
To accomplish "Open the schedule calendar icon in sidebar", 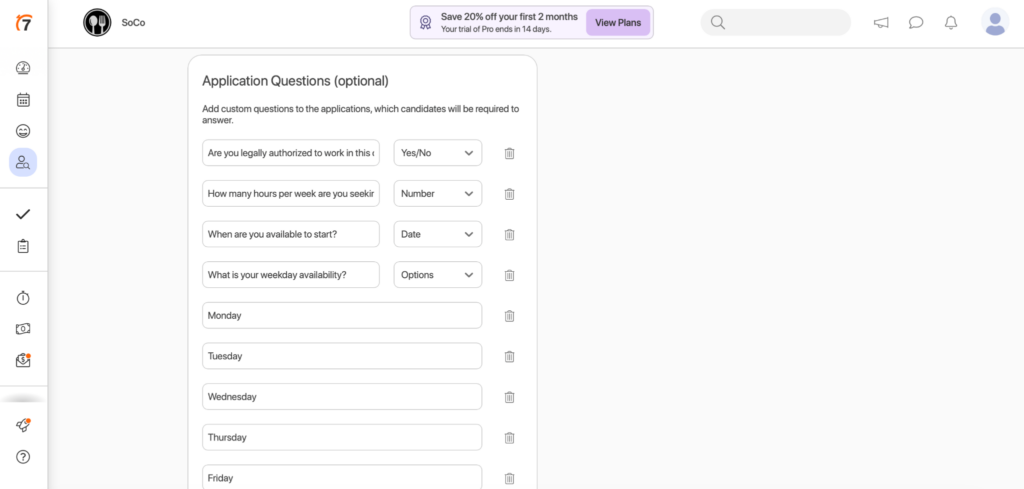I will [x=23, y=100].
